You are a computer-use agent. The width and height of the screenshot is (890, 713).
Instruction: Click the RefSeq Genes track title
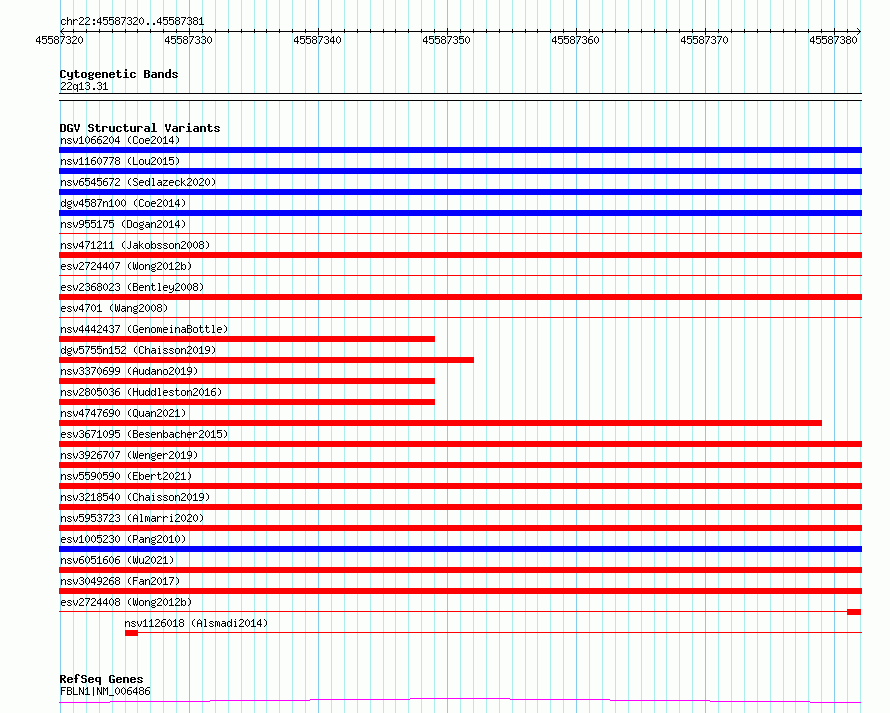click(101, 680)
